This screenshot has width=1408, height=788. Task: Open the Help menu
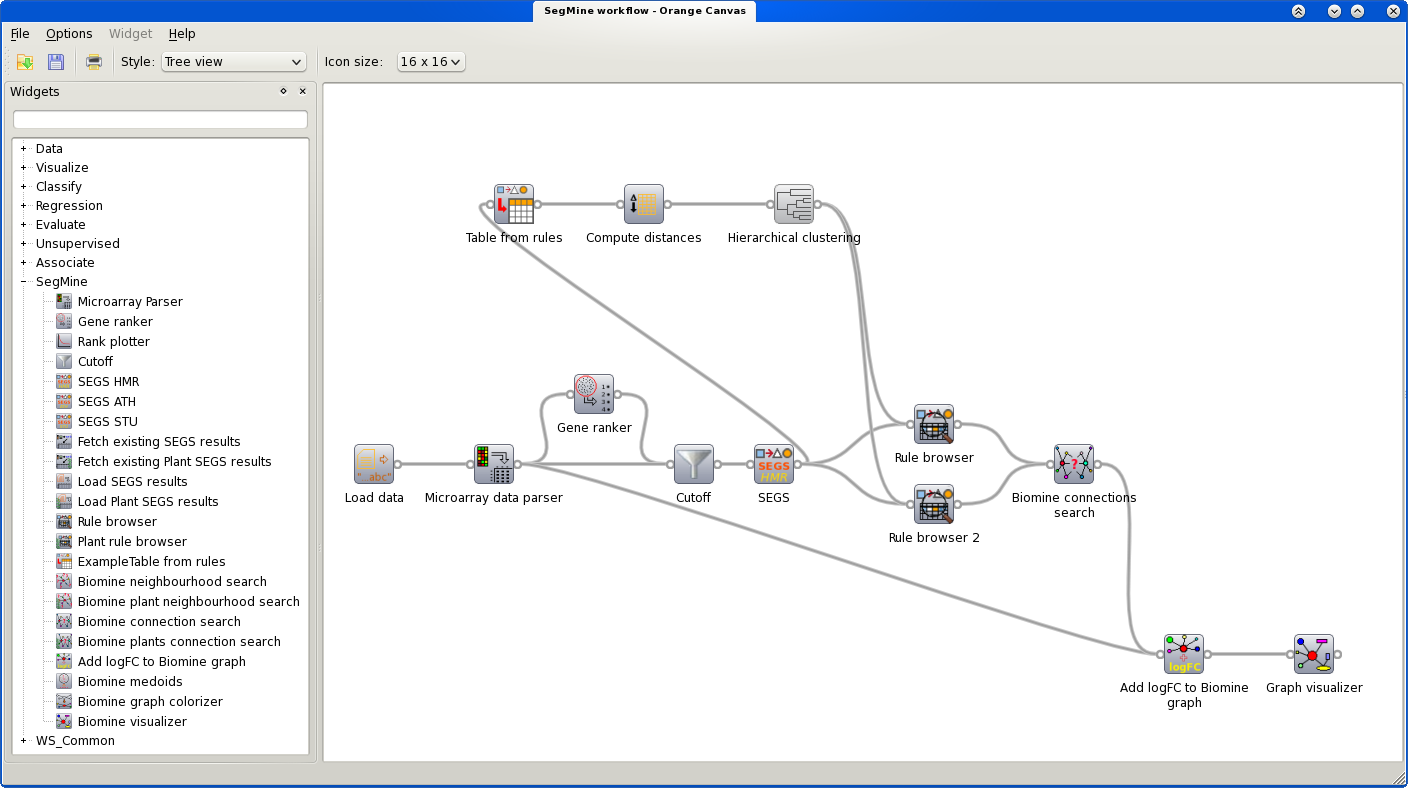point(182,34)
